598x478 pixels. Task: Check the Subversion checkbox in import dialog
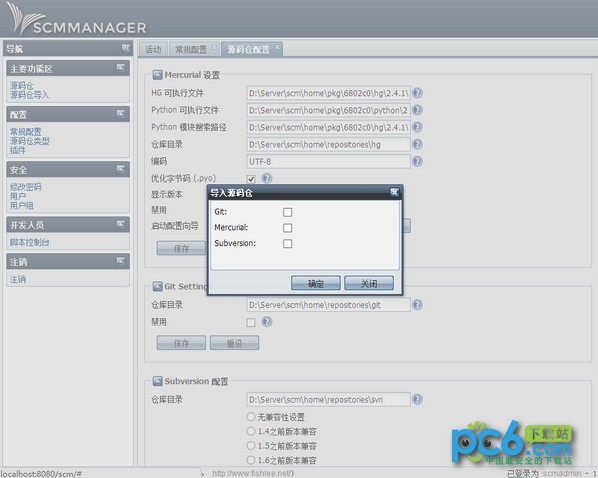pyautogui.click(x=288, y=243)
